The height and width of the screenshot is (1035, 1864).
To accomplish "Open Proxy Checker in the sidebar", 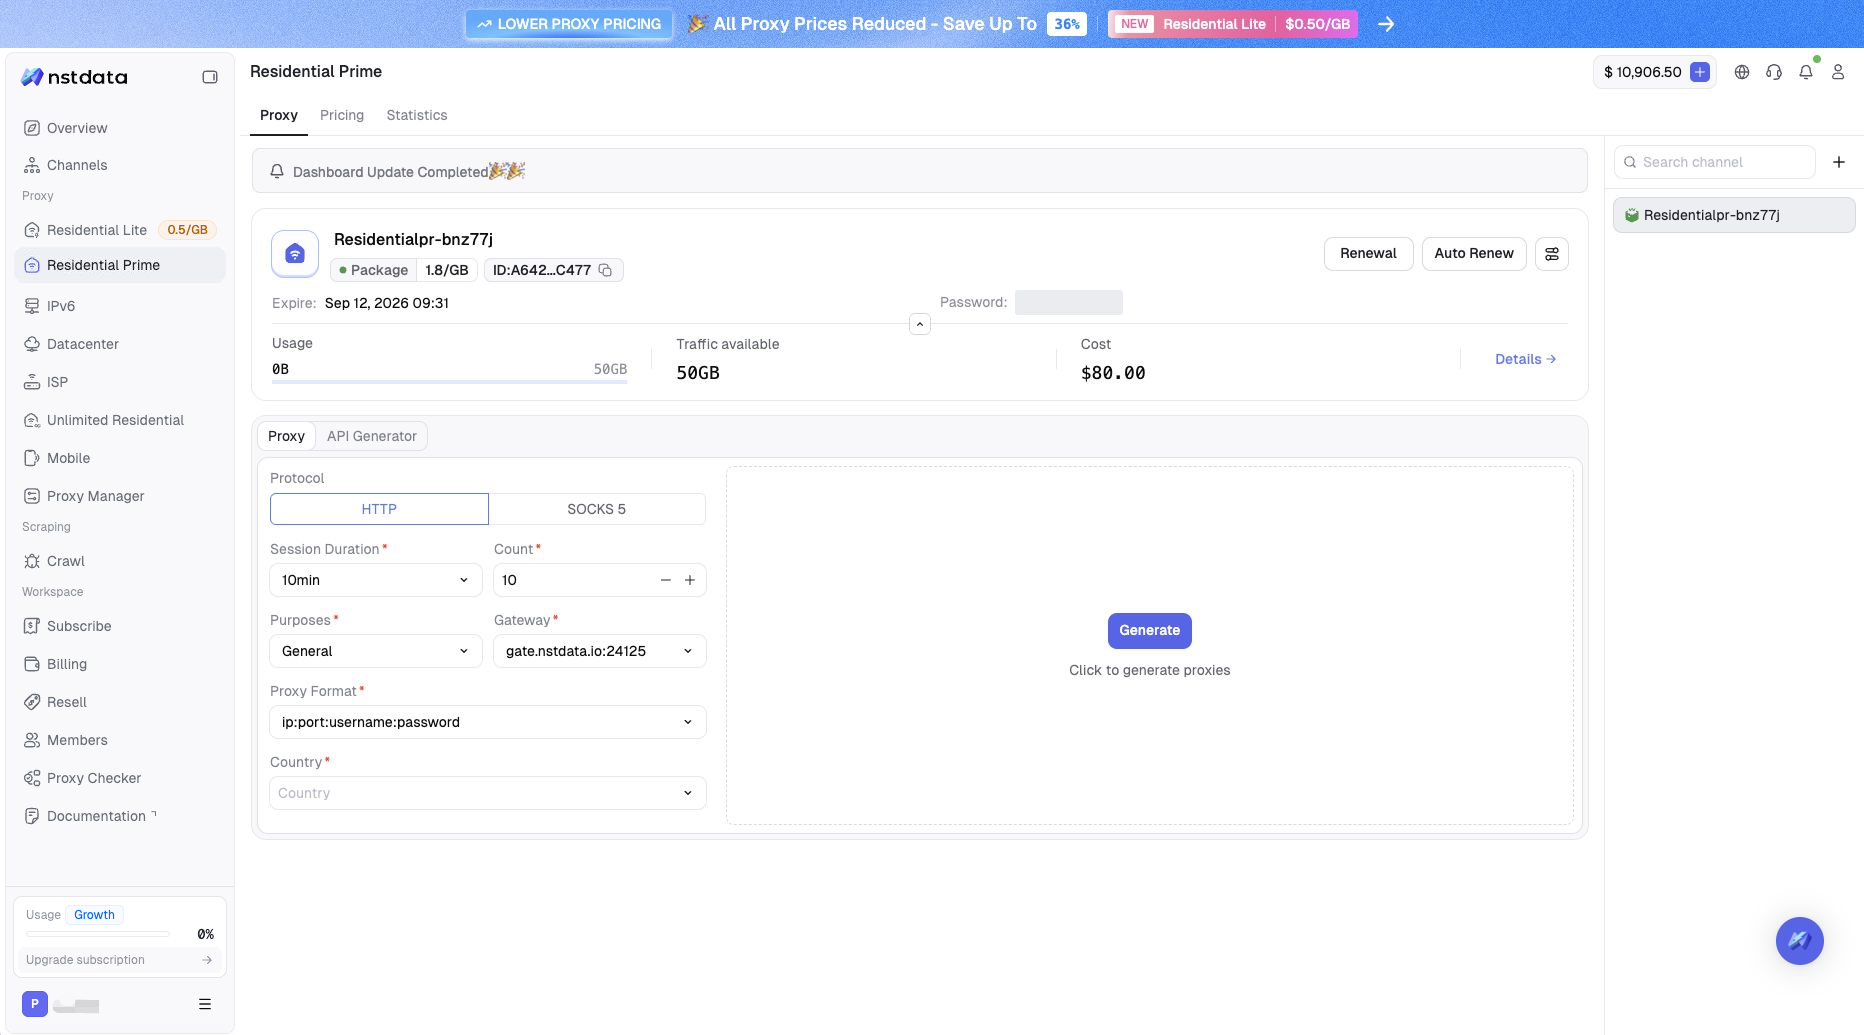I will [120, 778].
